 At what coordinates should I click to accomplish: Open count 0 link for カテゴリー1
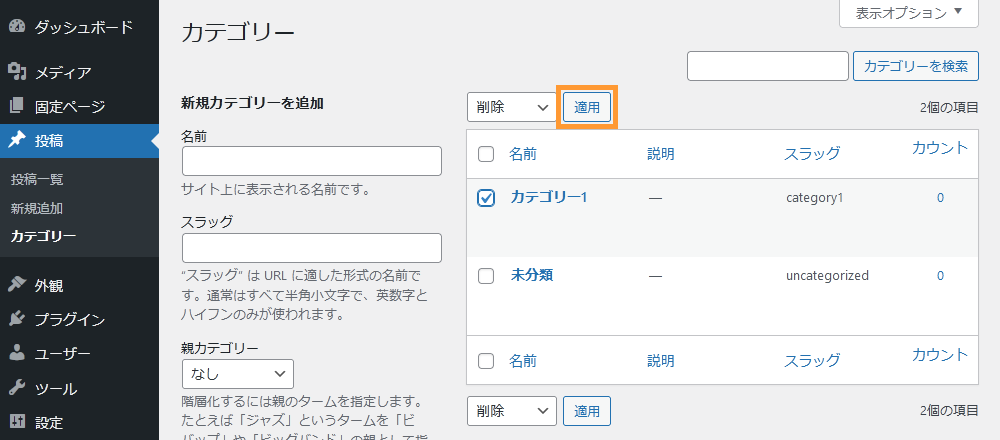tap(940, 198)
